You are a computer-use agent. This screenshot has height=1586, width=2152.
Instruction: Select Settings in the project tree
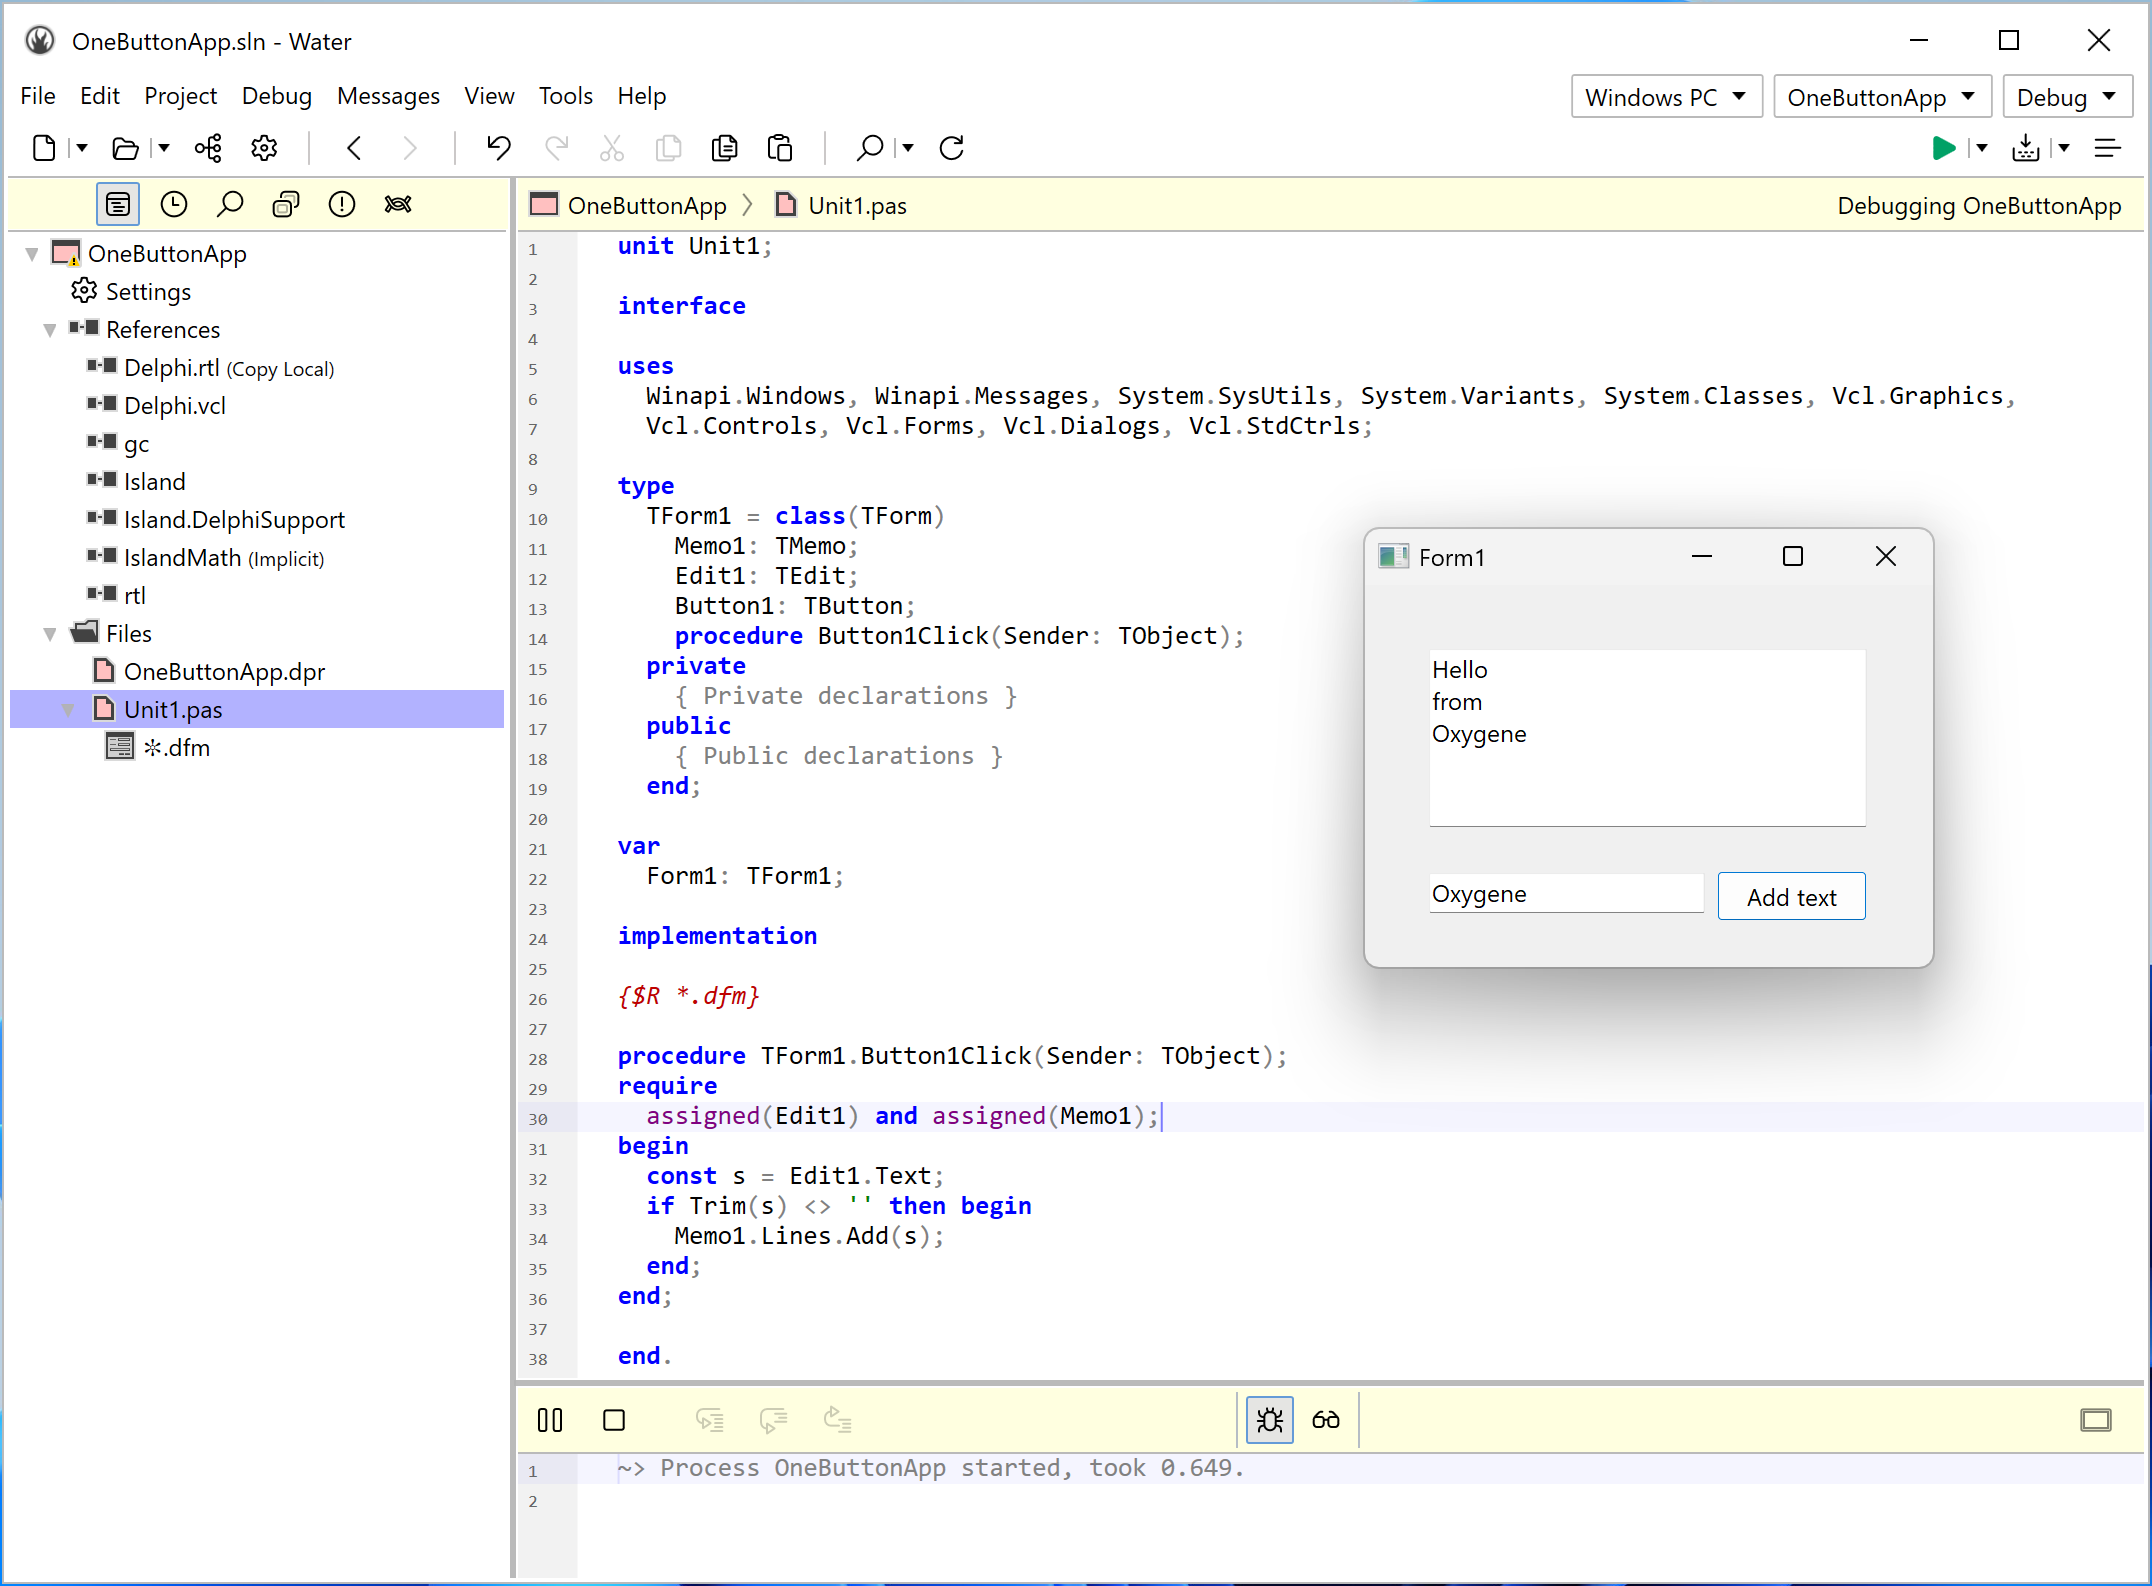(x=148, y=292)
